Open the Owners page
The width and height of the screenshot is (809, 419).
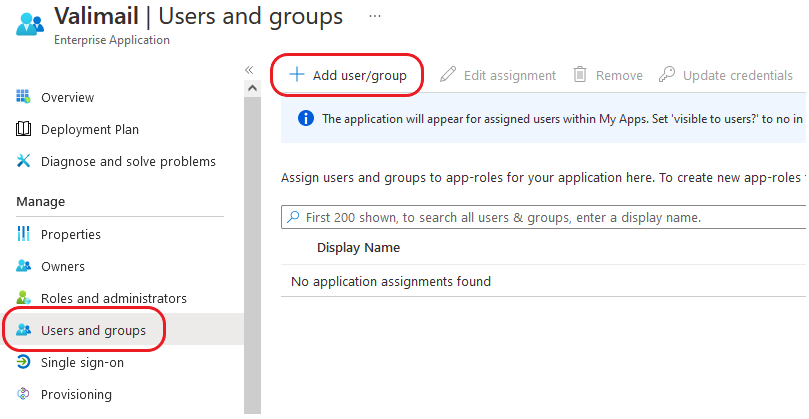[x=63, y=267]
